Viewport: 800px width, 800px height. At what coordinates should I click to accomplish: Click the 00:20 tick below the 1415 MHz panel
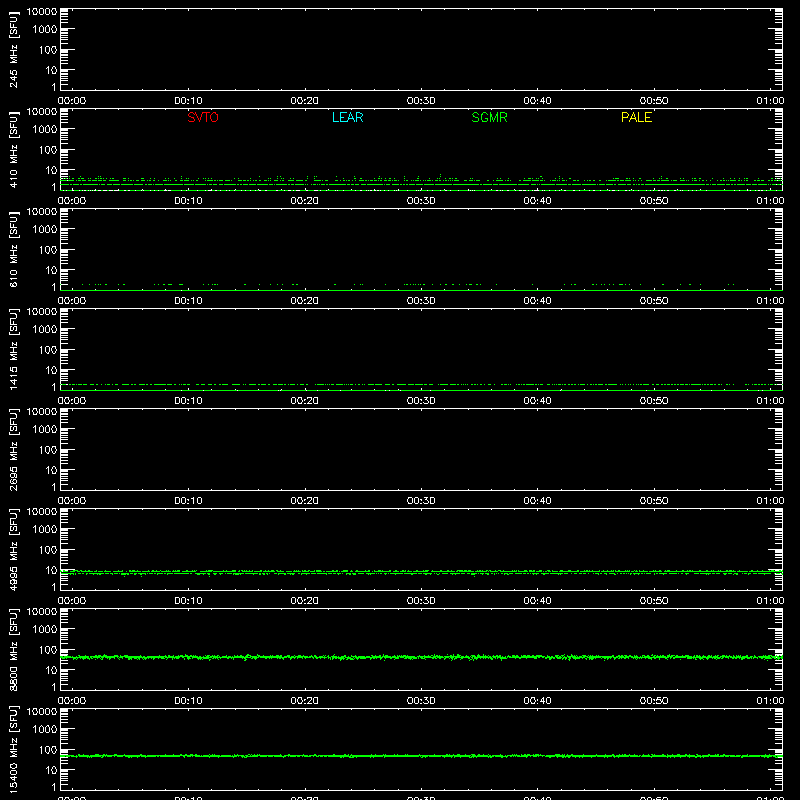point(305,401)
